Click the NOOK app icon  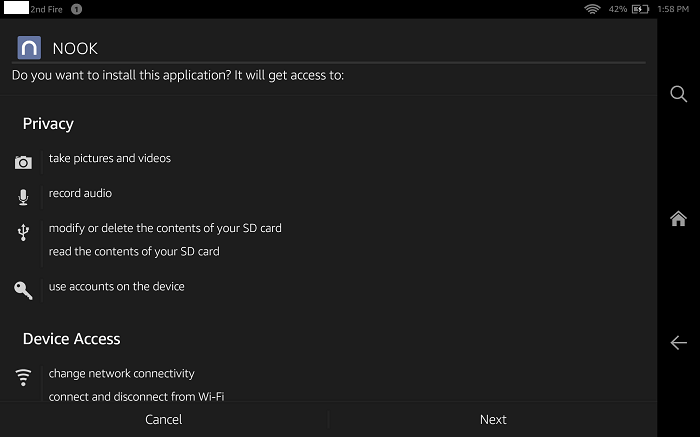click(x=29, y=48)
